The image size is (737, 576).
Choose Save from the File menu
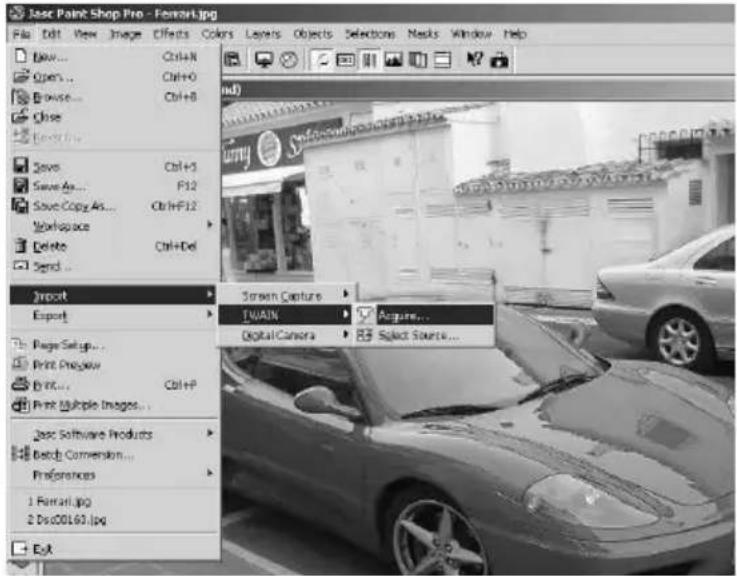113,166
